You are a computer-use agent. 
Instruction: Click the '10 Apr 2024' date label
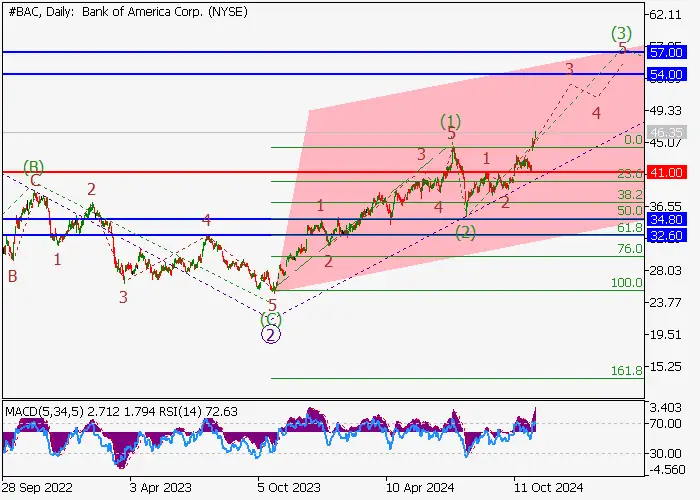coord(420,487)
